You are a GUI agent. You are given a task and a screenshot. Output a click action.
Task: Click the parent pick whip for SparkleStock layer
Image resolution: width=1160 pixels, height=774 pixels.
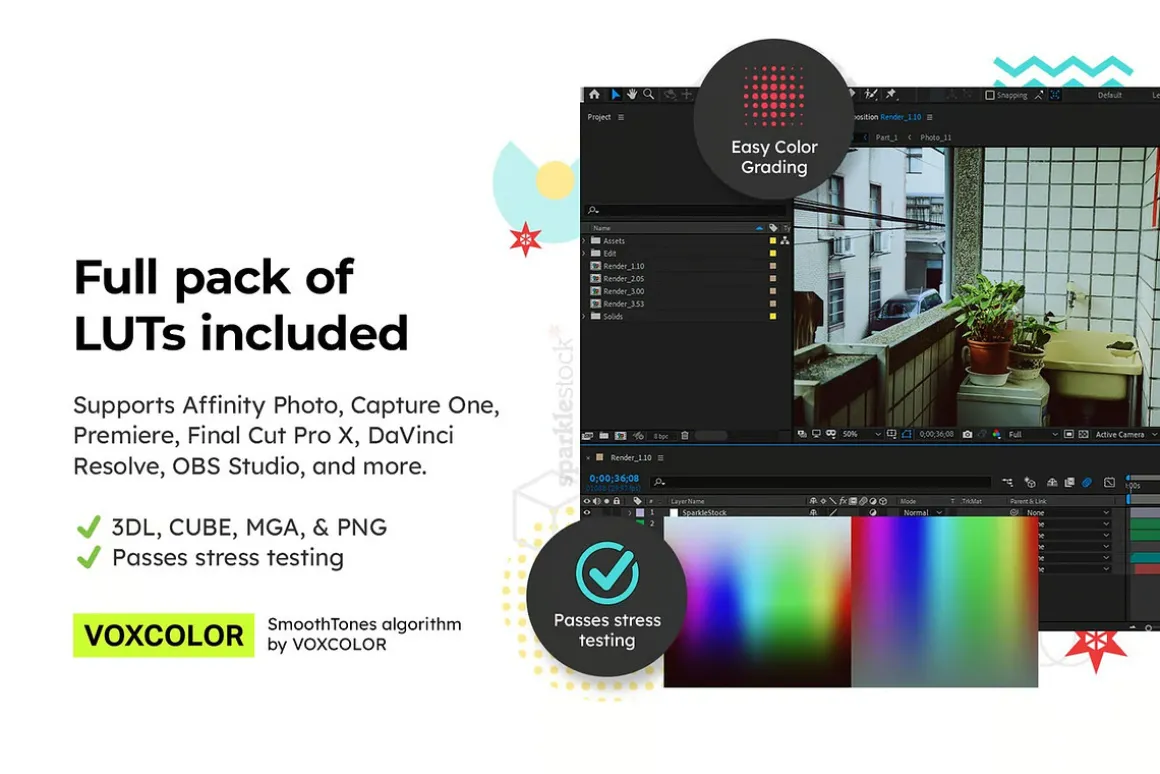click(x=1014, y=512)
